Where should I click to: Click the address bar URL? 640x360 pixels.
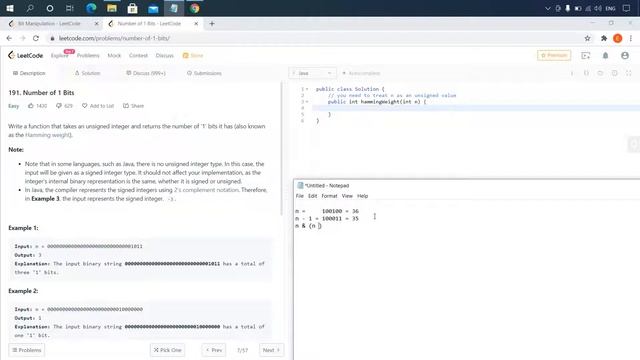(x=114, y=38)
